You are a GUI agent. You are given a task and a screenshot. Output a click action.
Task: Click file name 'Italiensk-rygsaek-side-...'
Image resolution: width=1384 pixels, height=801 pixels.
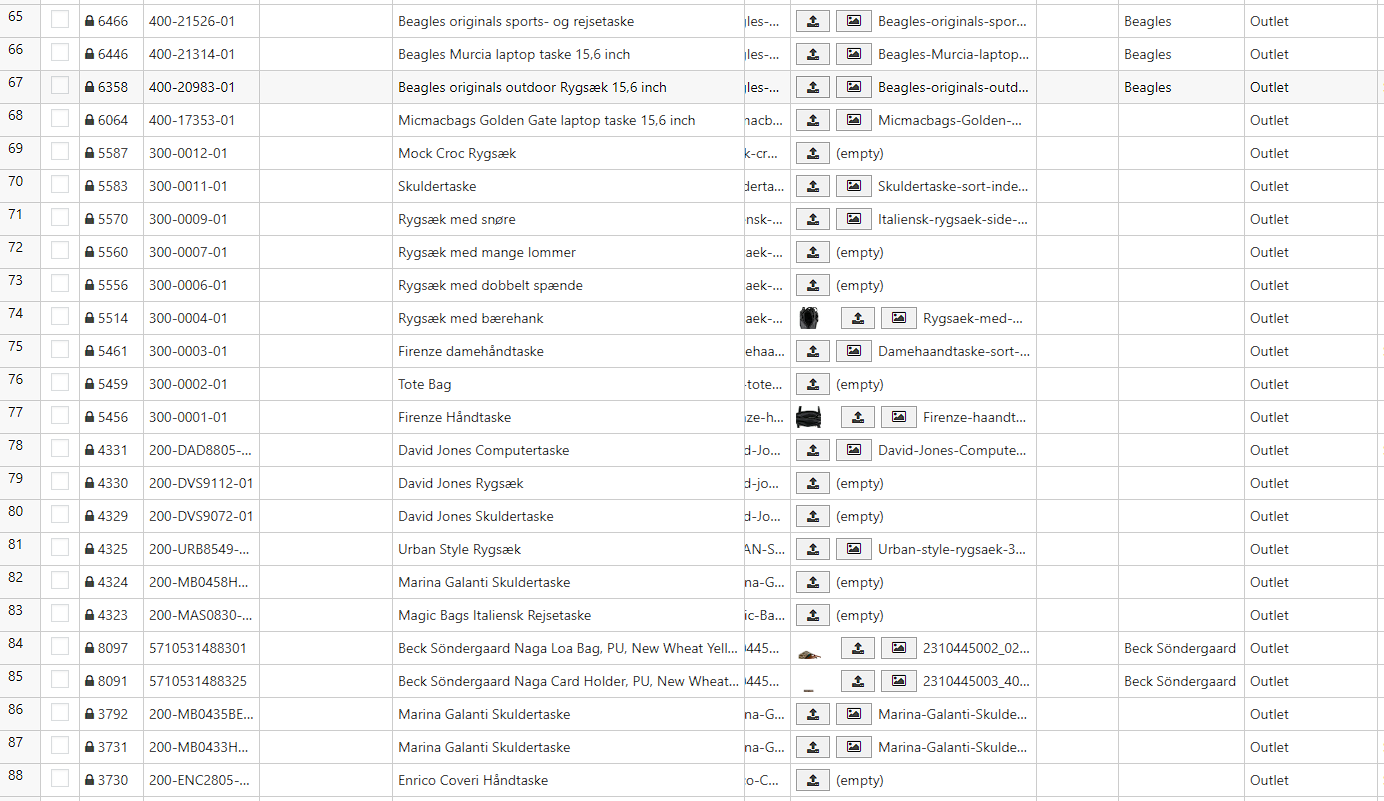[x=953, y=219]
